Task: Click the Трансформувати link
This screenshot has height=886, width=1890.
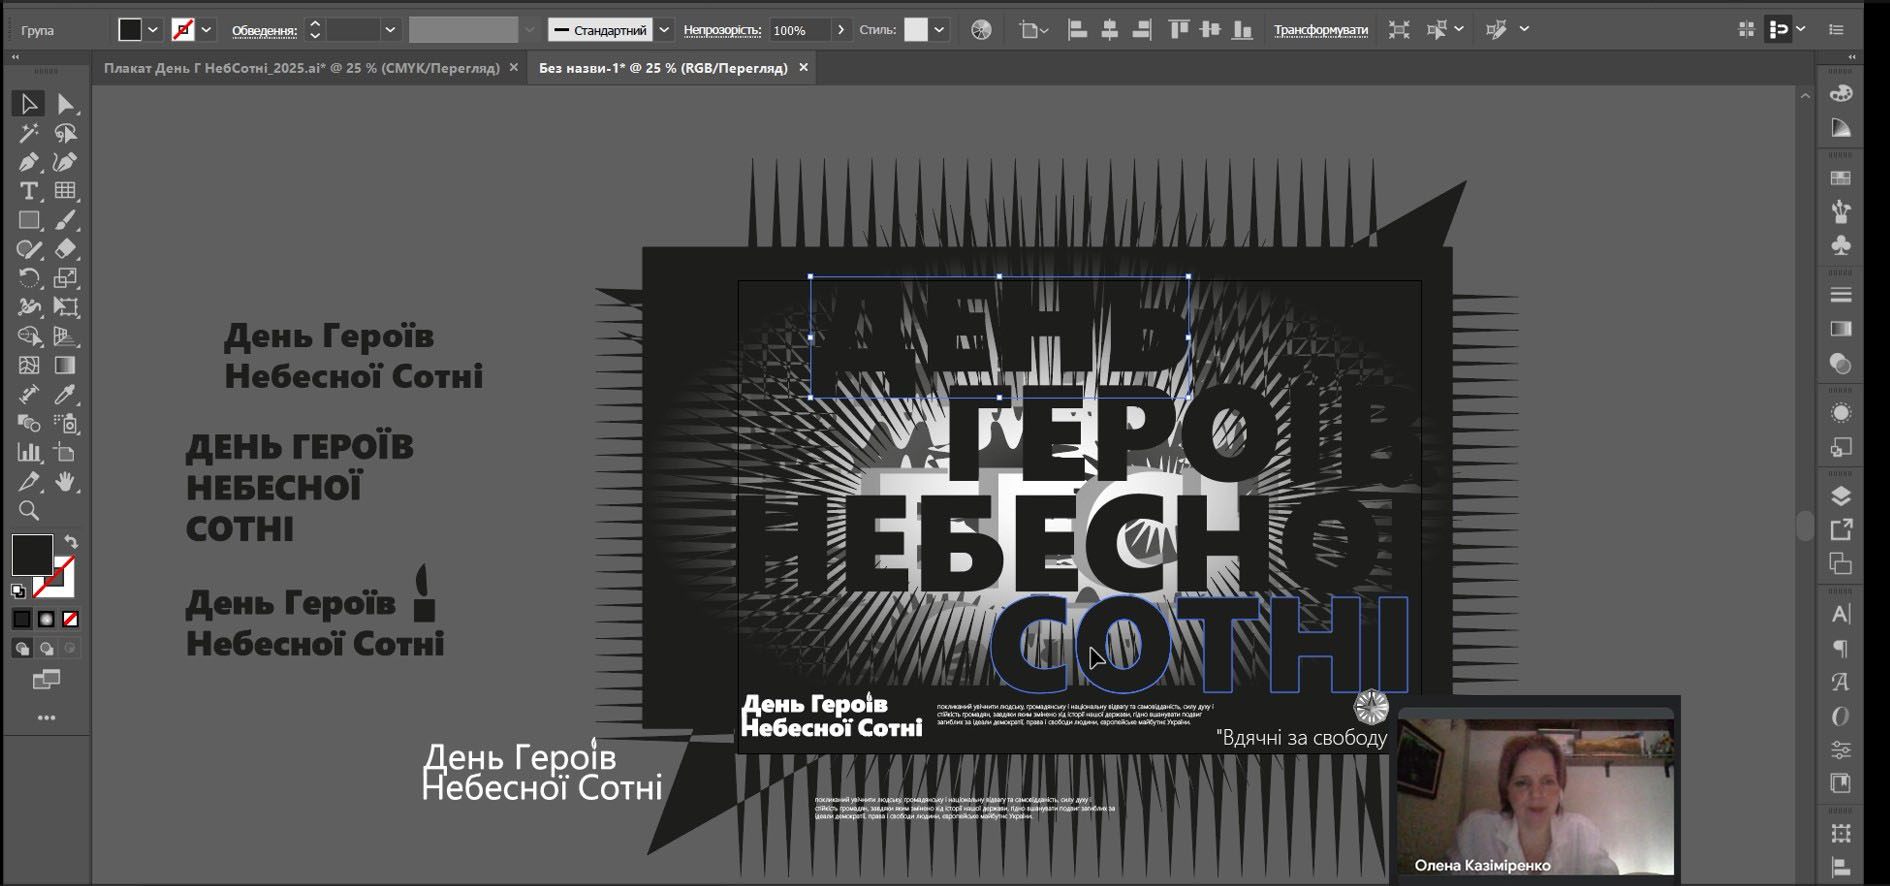Action: 1320,30
